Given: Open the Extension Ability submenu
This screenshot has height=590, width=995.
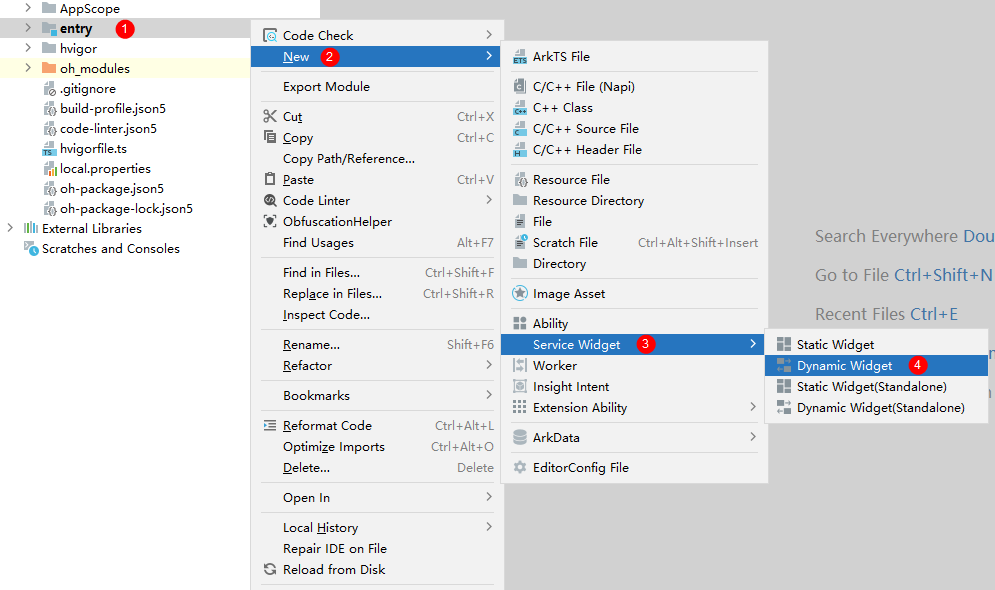Looking at the screenshot, I should point(580,408).
